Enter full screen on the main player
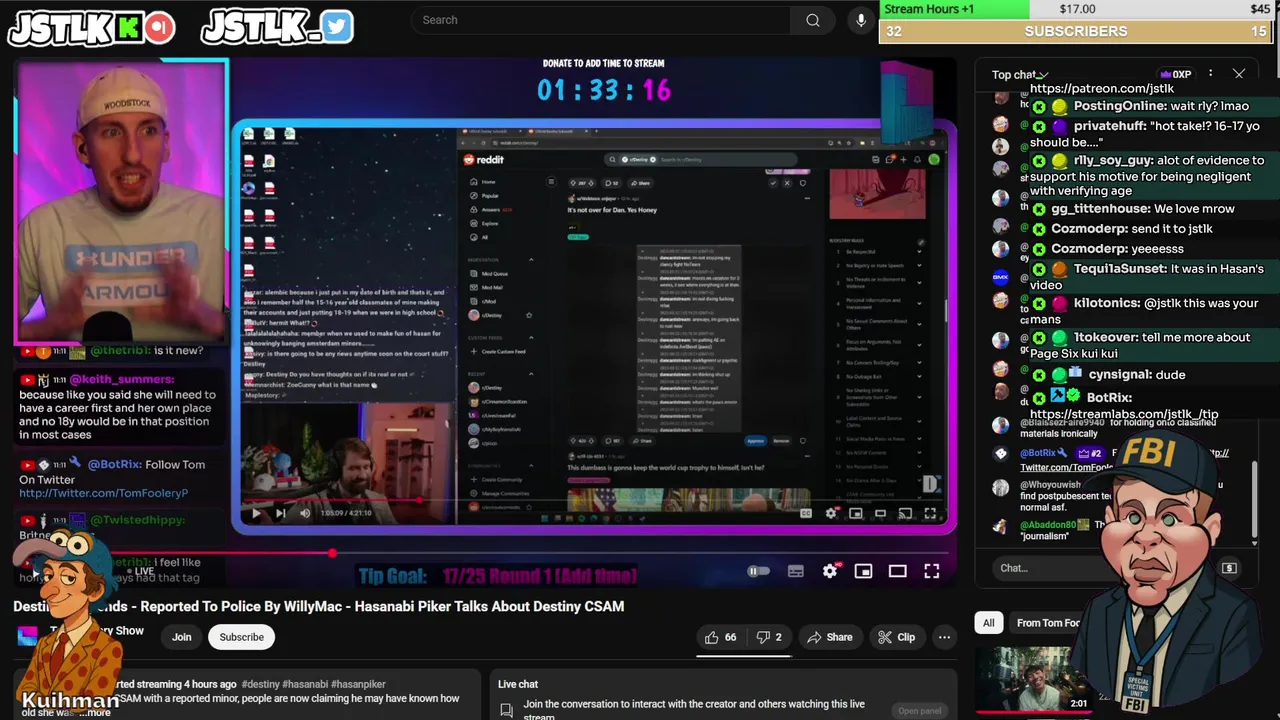 tap(931, 571)
